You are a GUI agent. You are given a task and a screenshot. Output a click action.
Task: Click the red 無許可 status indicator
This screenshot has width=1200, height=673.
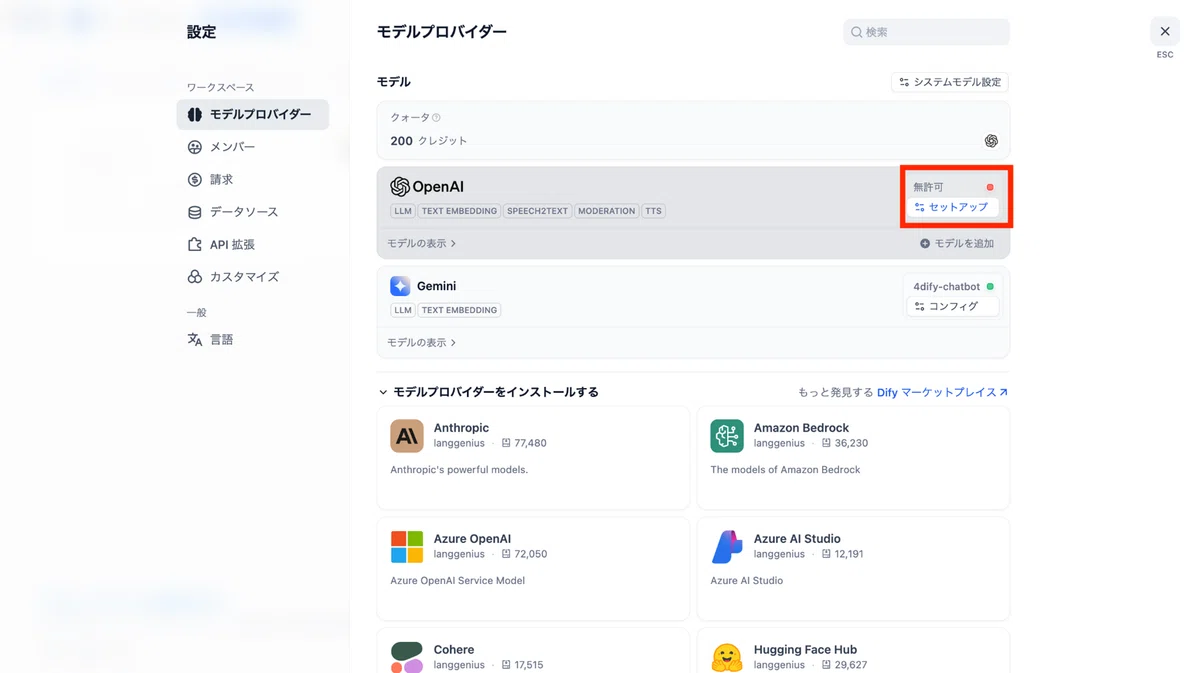[x=990, y=187]
